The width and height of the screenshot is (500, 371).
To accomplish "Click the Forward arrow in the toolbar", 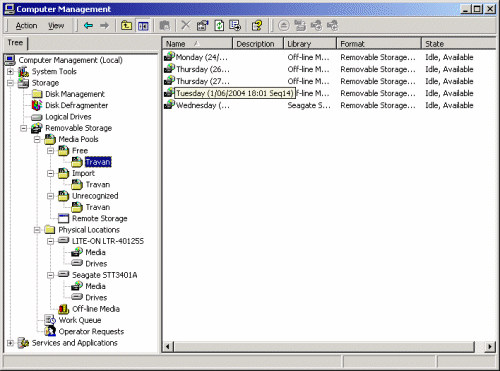I will 104,25.
